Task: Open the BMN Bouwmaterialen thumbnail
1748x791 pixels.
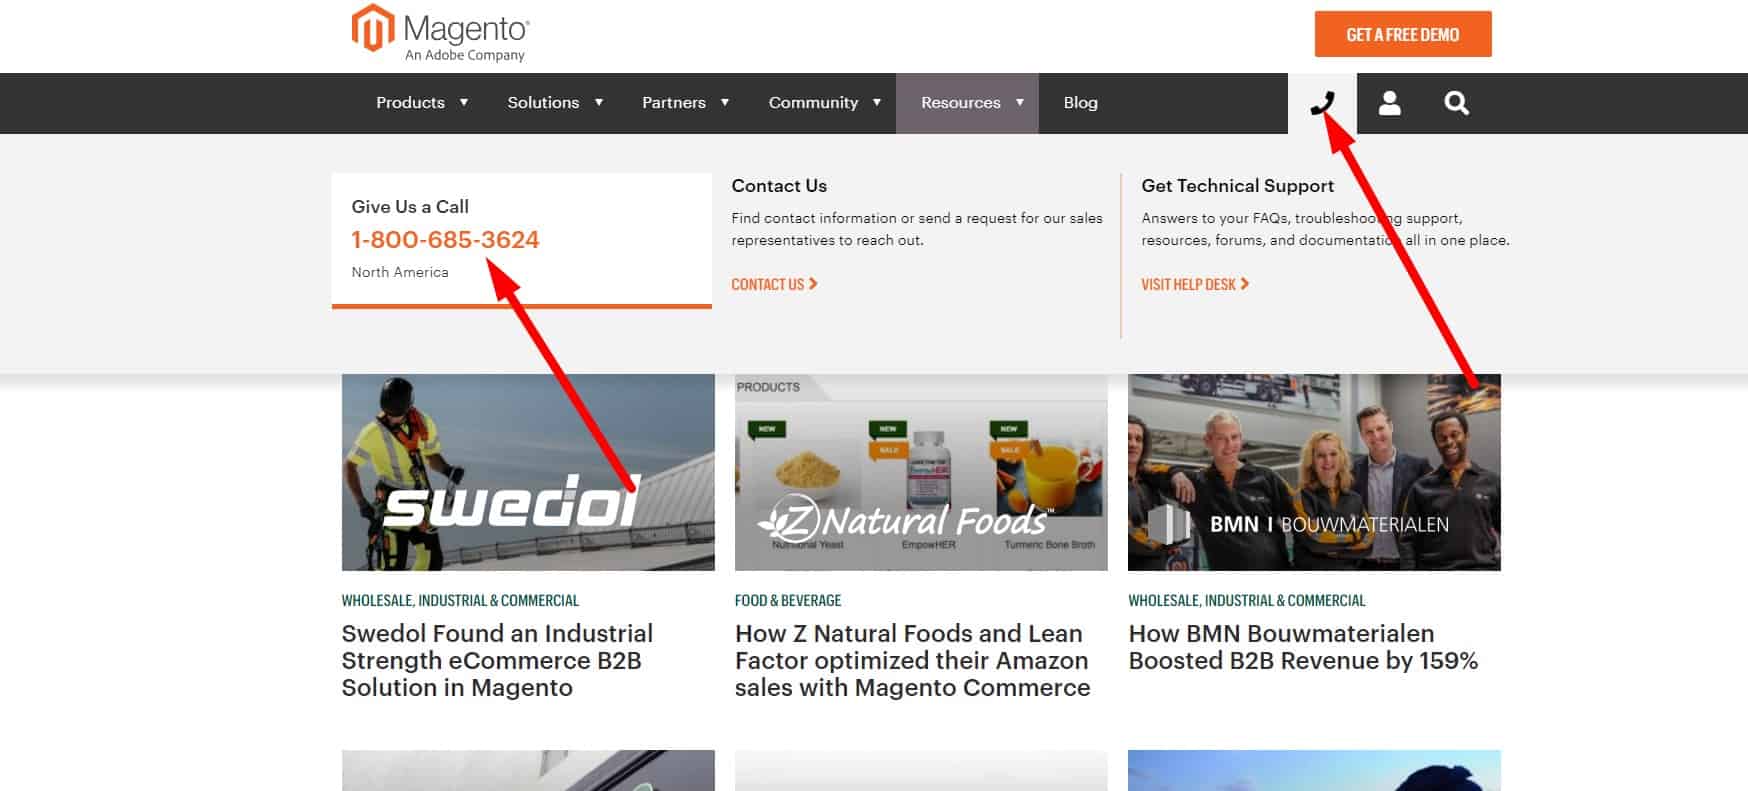Action: tap(1314, 472)
